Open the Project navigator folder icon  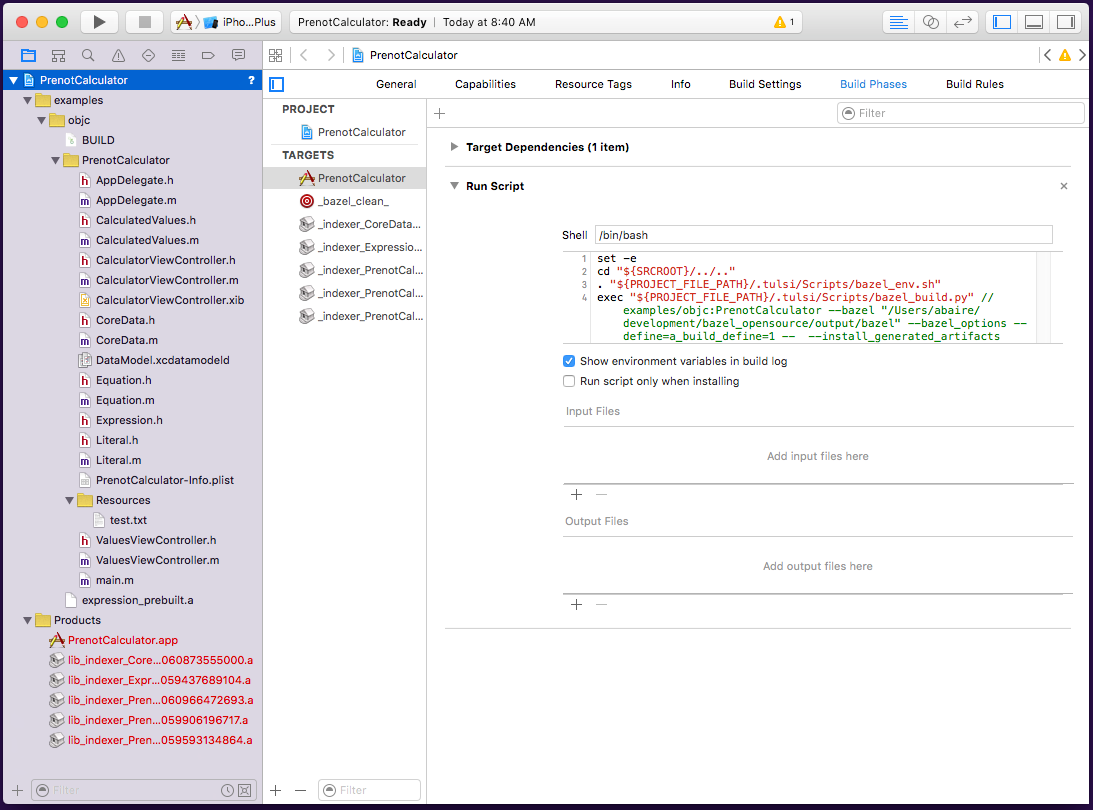click(x=29, y=55)
